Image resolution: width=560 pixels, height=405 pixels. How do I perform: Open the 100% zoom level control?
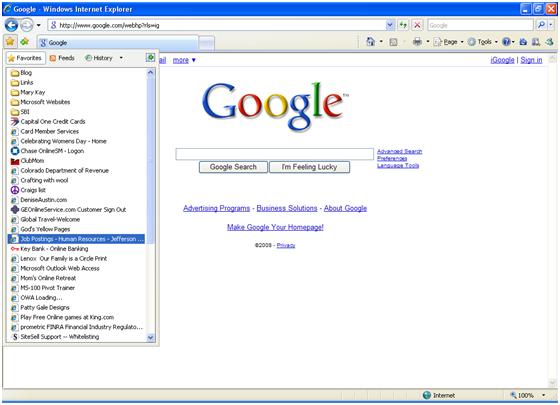coord(528,395)
